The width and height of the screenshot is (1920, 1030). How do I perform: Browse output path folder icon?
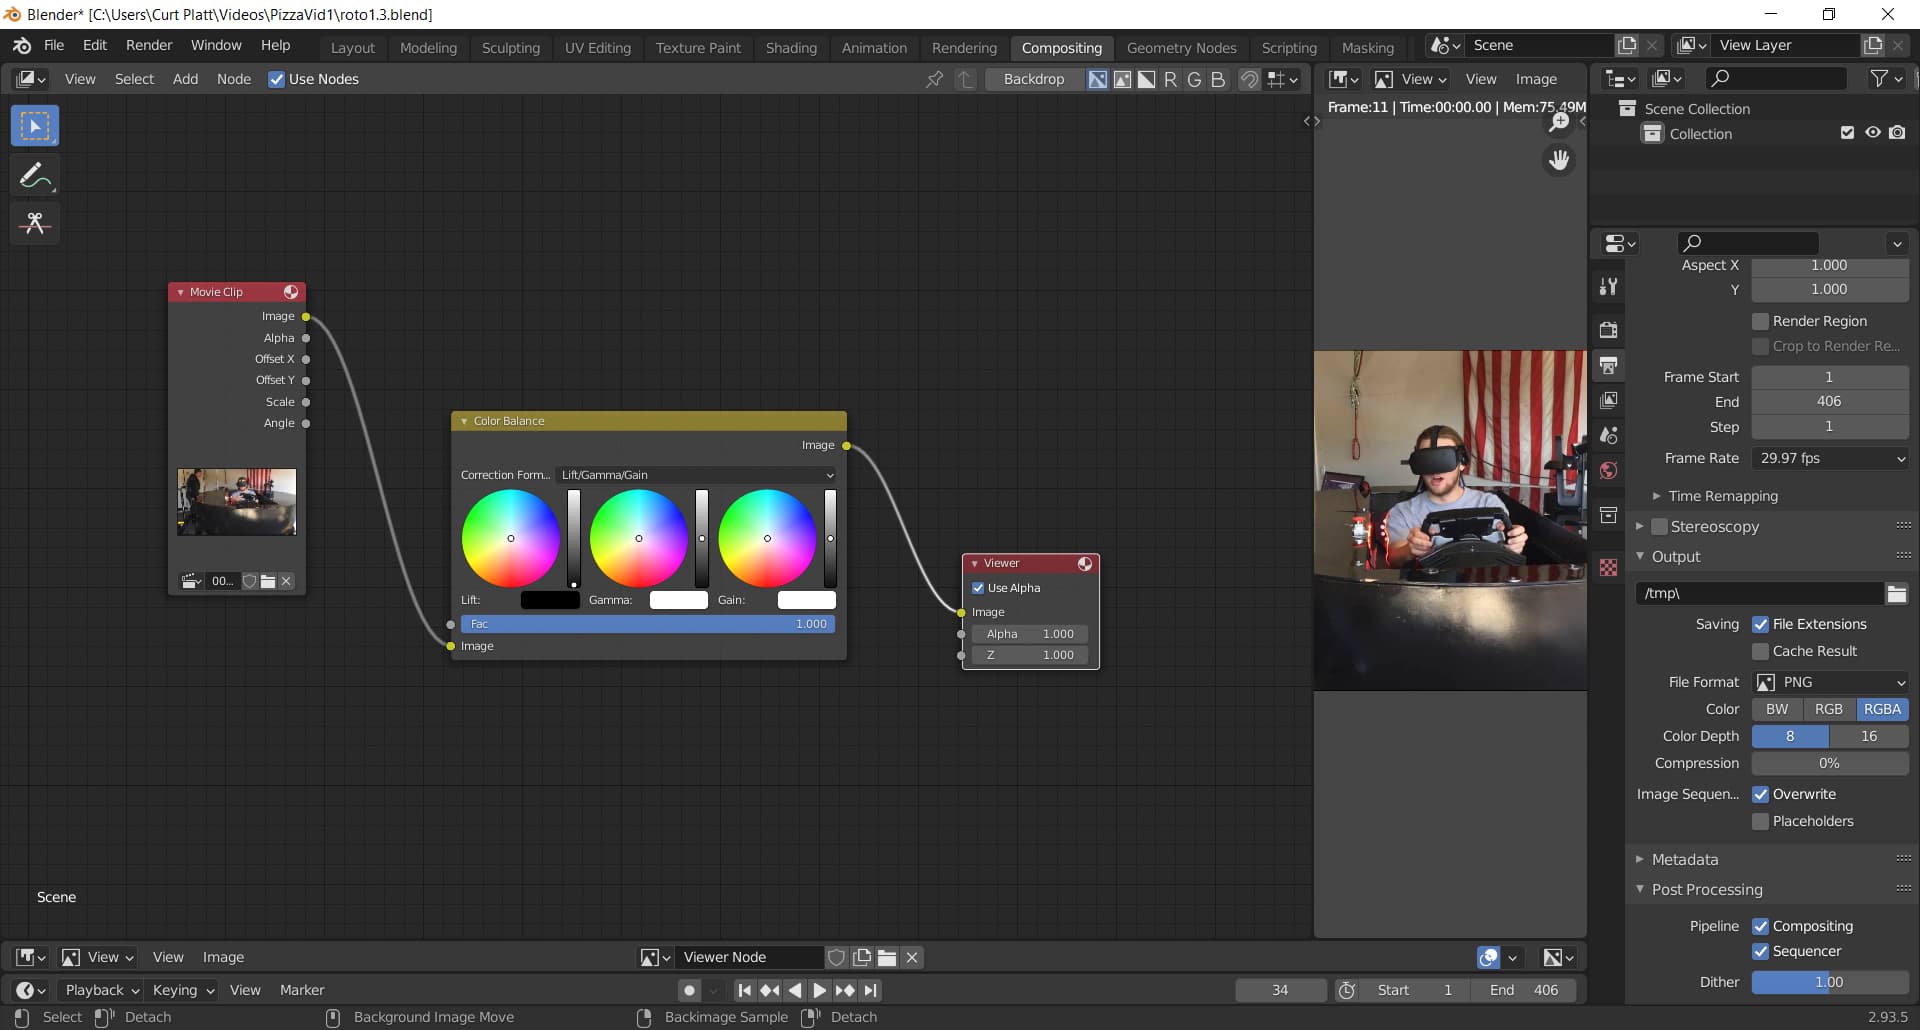(x=1897, y=593)
